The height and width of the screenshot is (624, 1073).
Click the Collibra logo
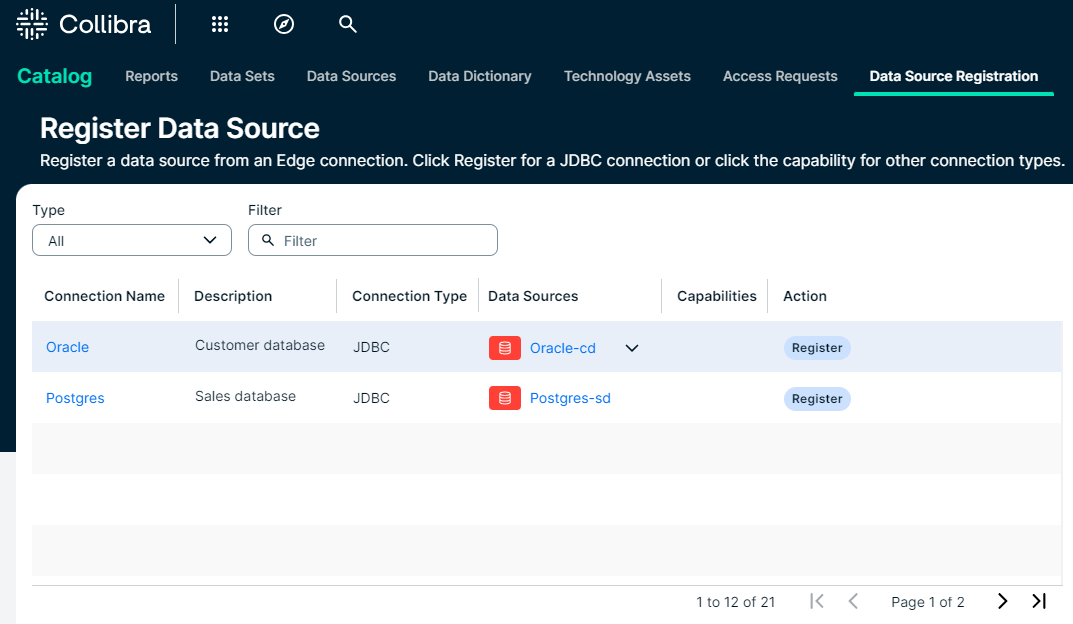pos(83,25)
